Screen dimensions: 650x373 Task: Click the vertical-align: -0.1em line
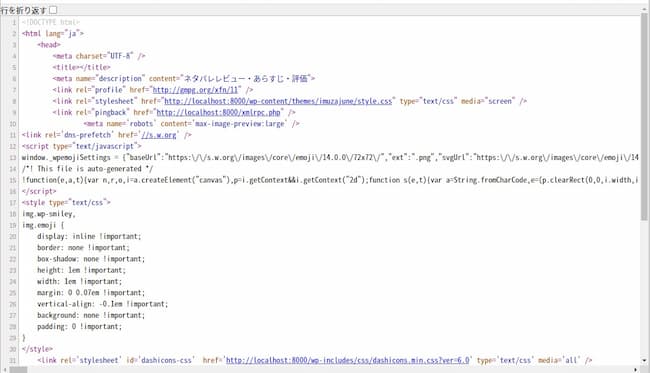click(102, 304)
